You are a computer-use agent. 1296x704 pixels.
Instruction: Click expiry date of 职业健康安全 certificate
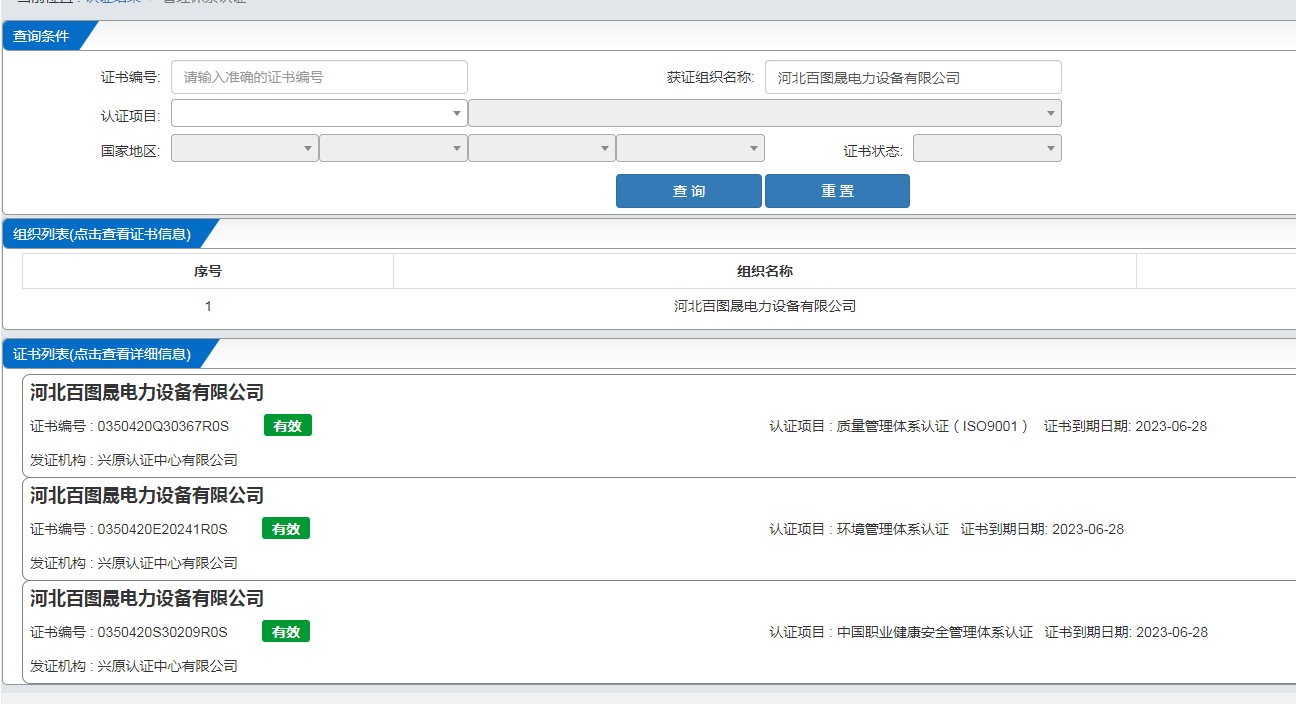[1172, 632]
